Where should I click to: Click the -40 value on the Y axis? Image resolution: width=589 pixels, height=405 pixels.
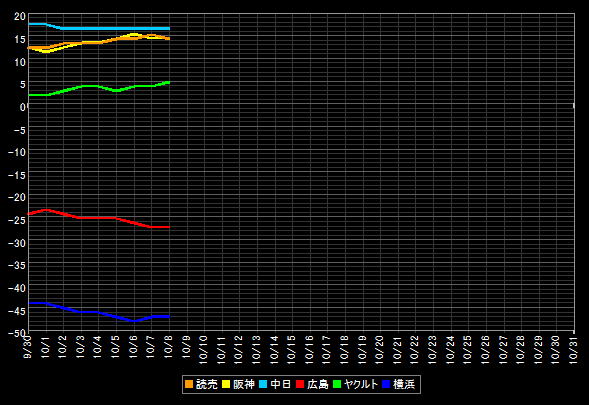click(17, 289)
